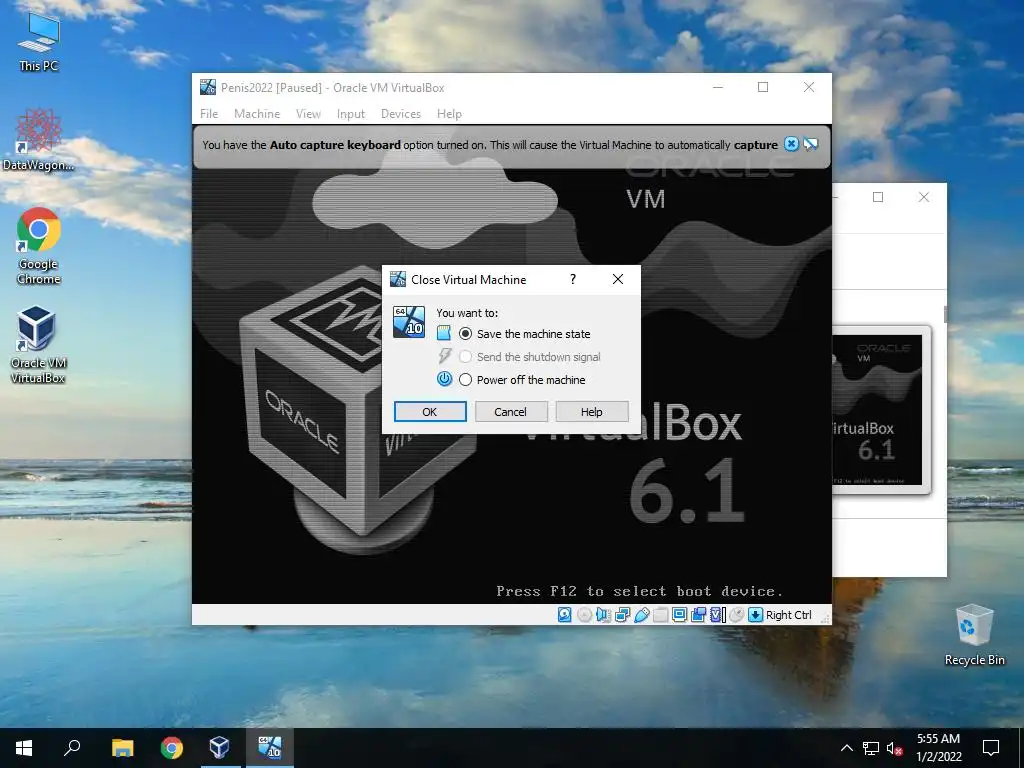
Task: Click the display settings status icon
Action: click(679, 615)
